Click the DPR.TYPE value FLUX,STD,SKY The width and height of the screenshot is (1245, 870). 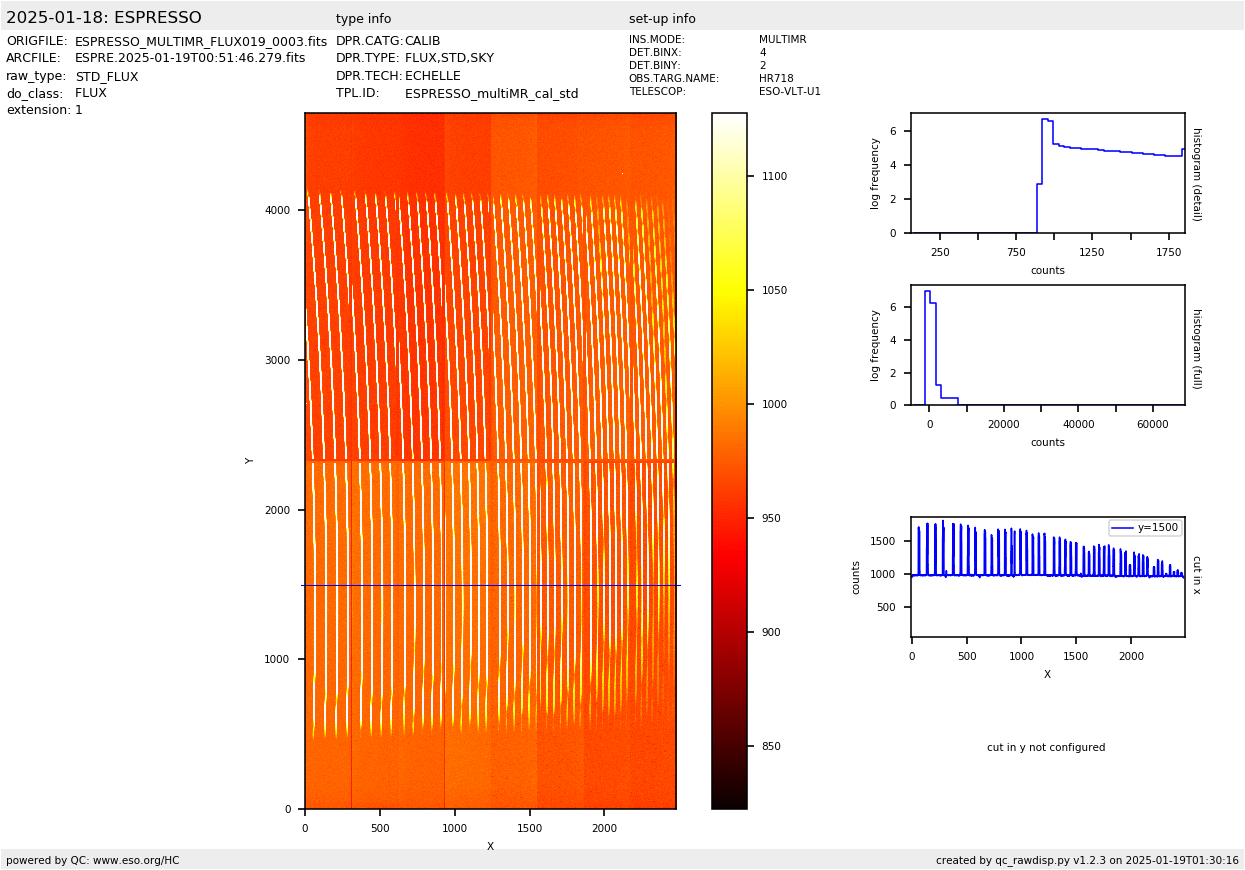click(x=449, y=59)
